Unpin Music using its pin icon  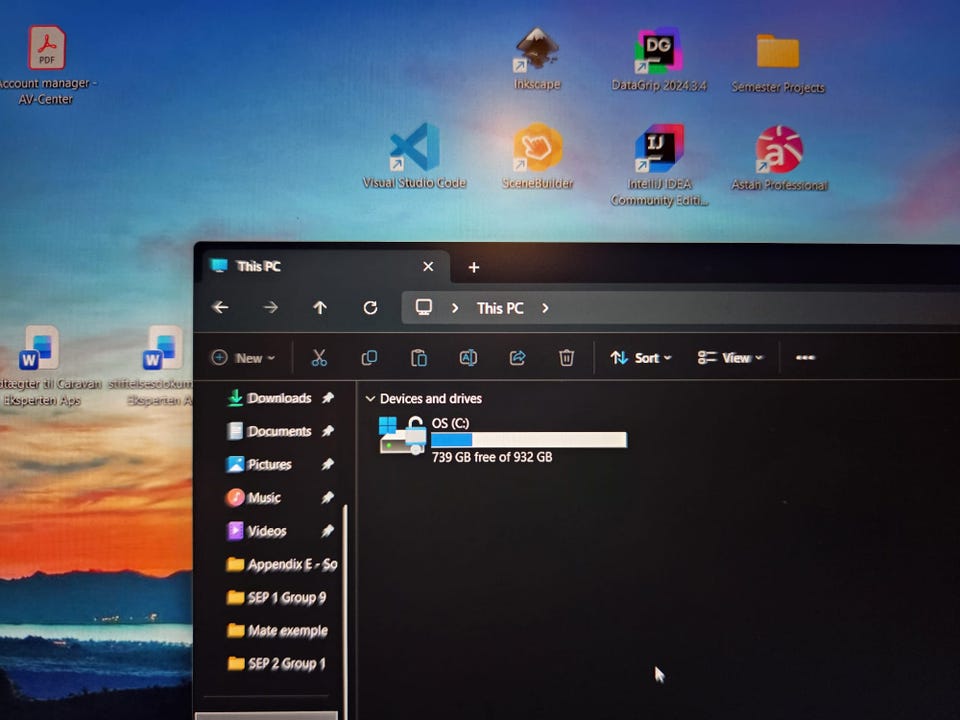click(x=328, y=497)
